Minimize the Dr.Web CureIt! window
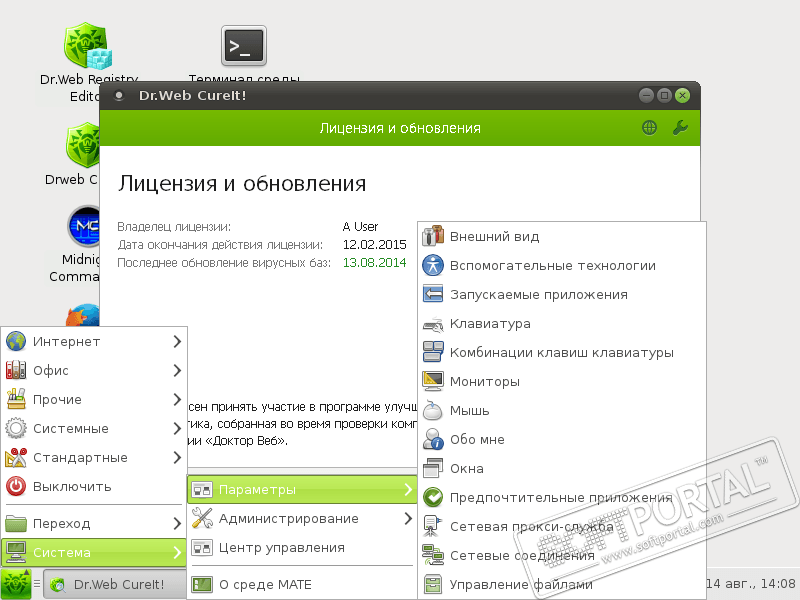The width and height of the screenshot is (800, 600). point(646,95)
